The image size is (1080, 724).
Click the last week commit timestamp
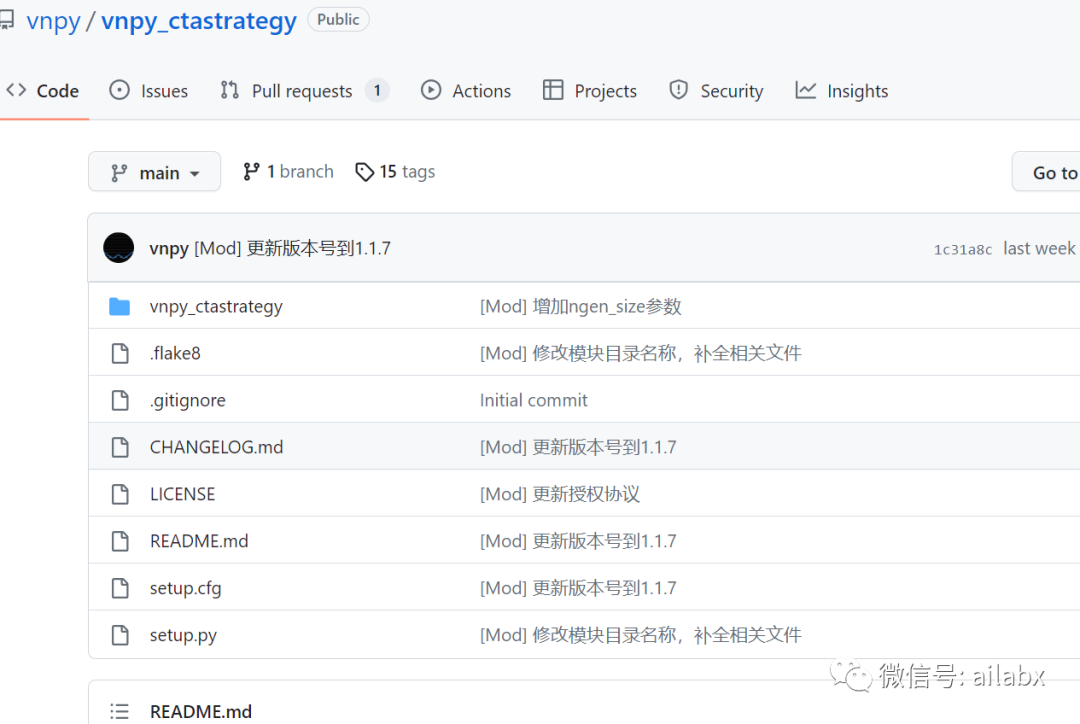tap(1039, 249)
